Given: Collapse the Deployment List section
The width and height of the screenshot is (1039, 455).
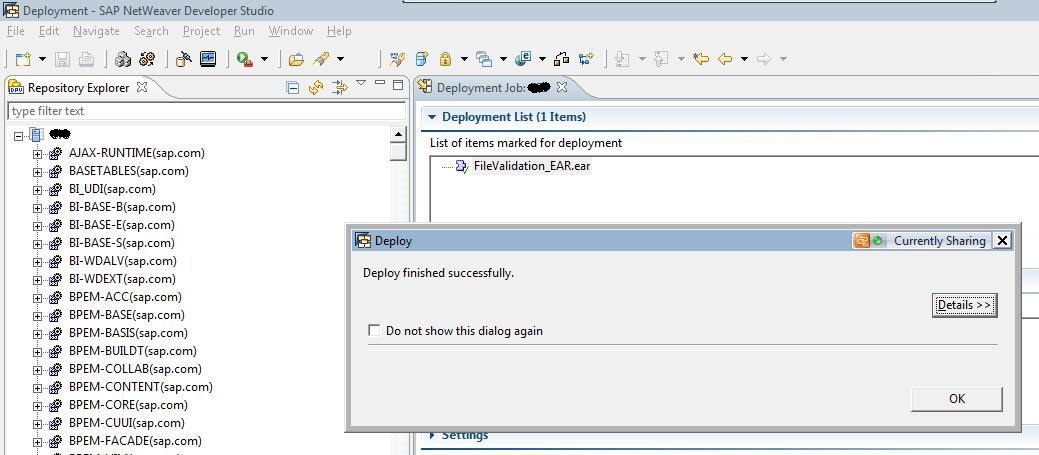Looking at the screenshot, I should (432, 117).
